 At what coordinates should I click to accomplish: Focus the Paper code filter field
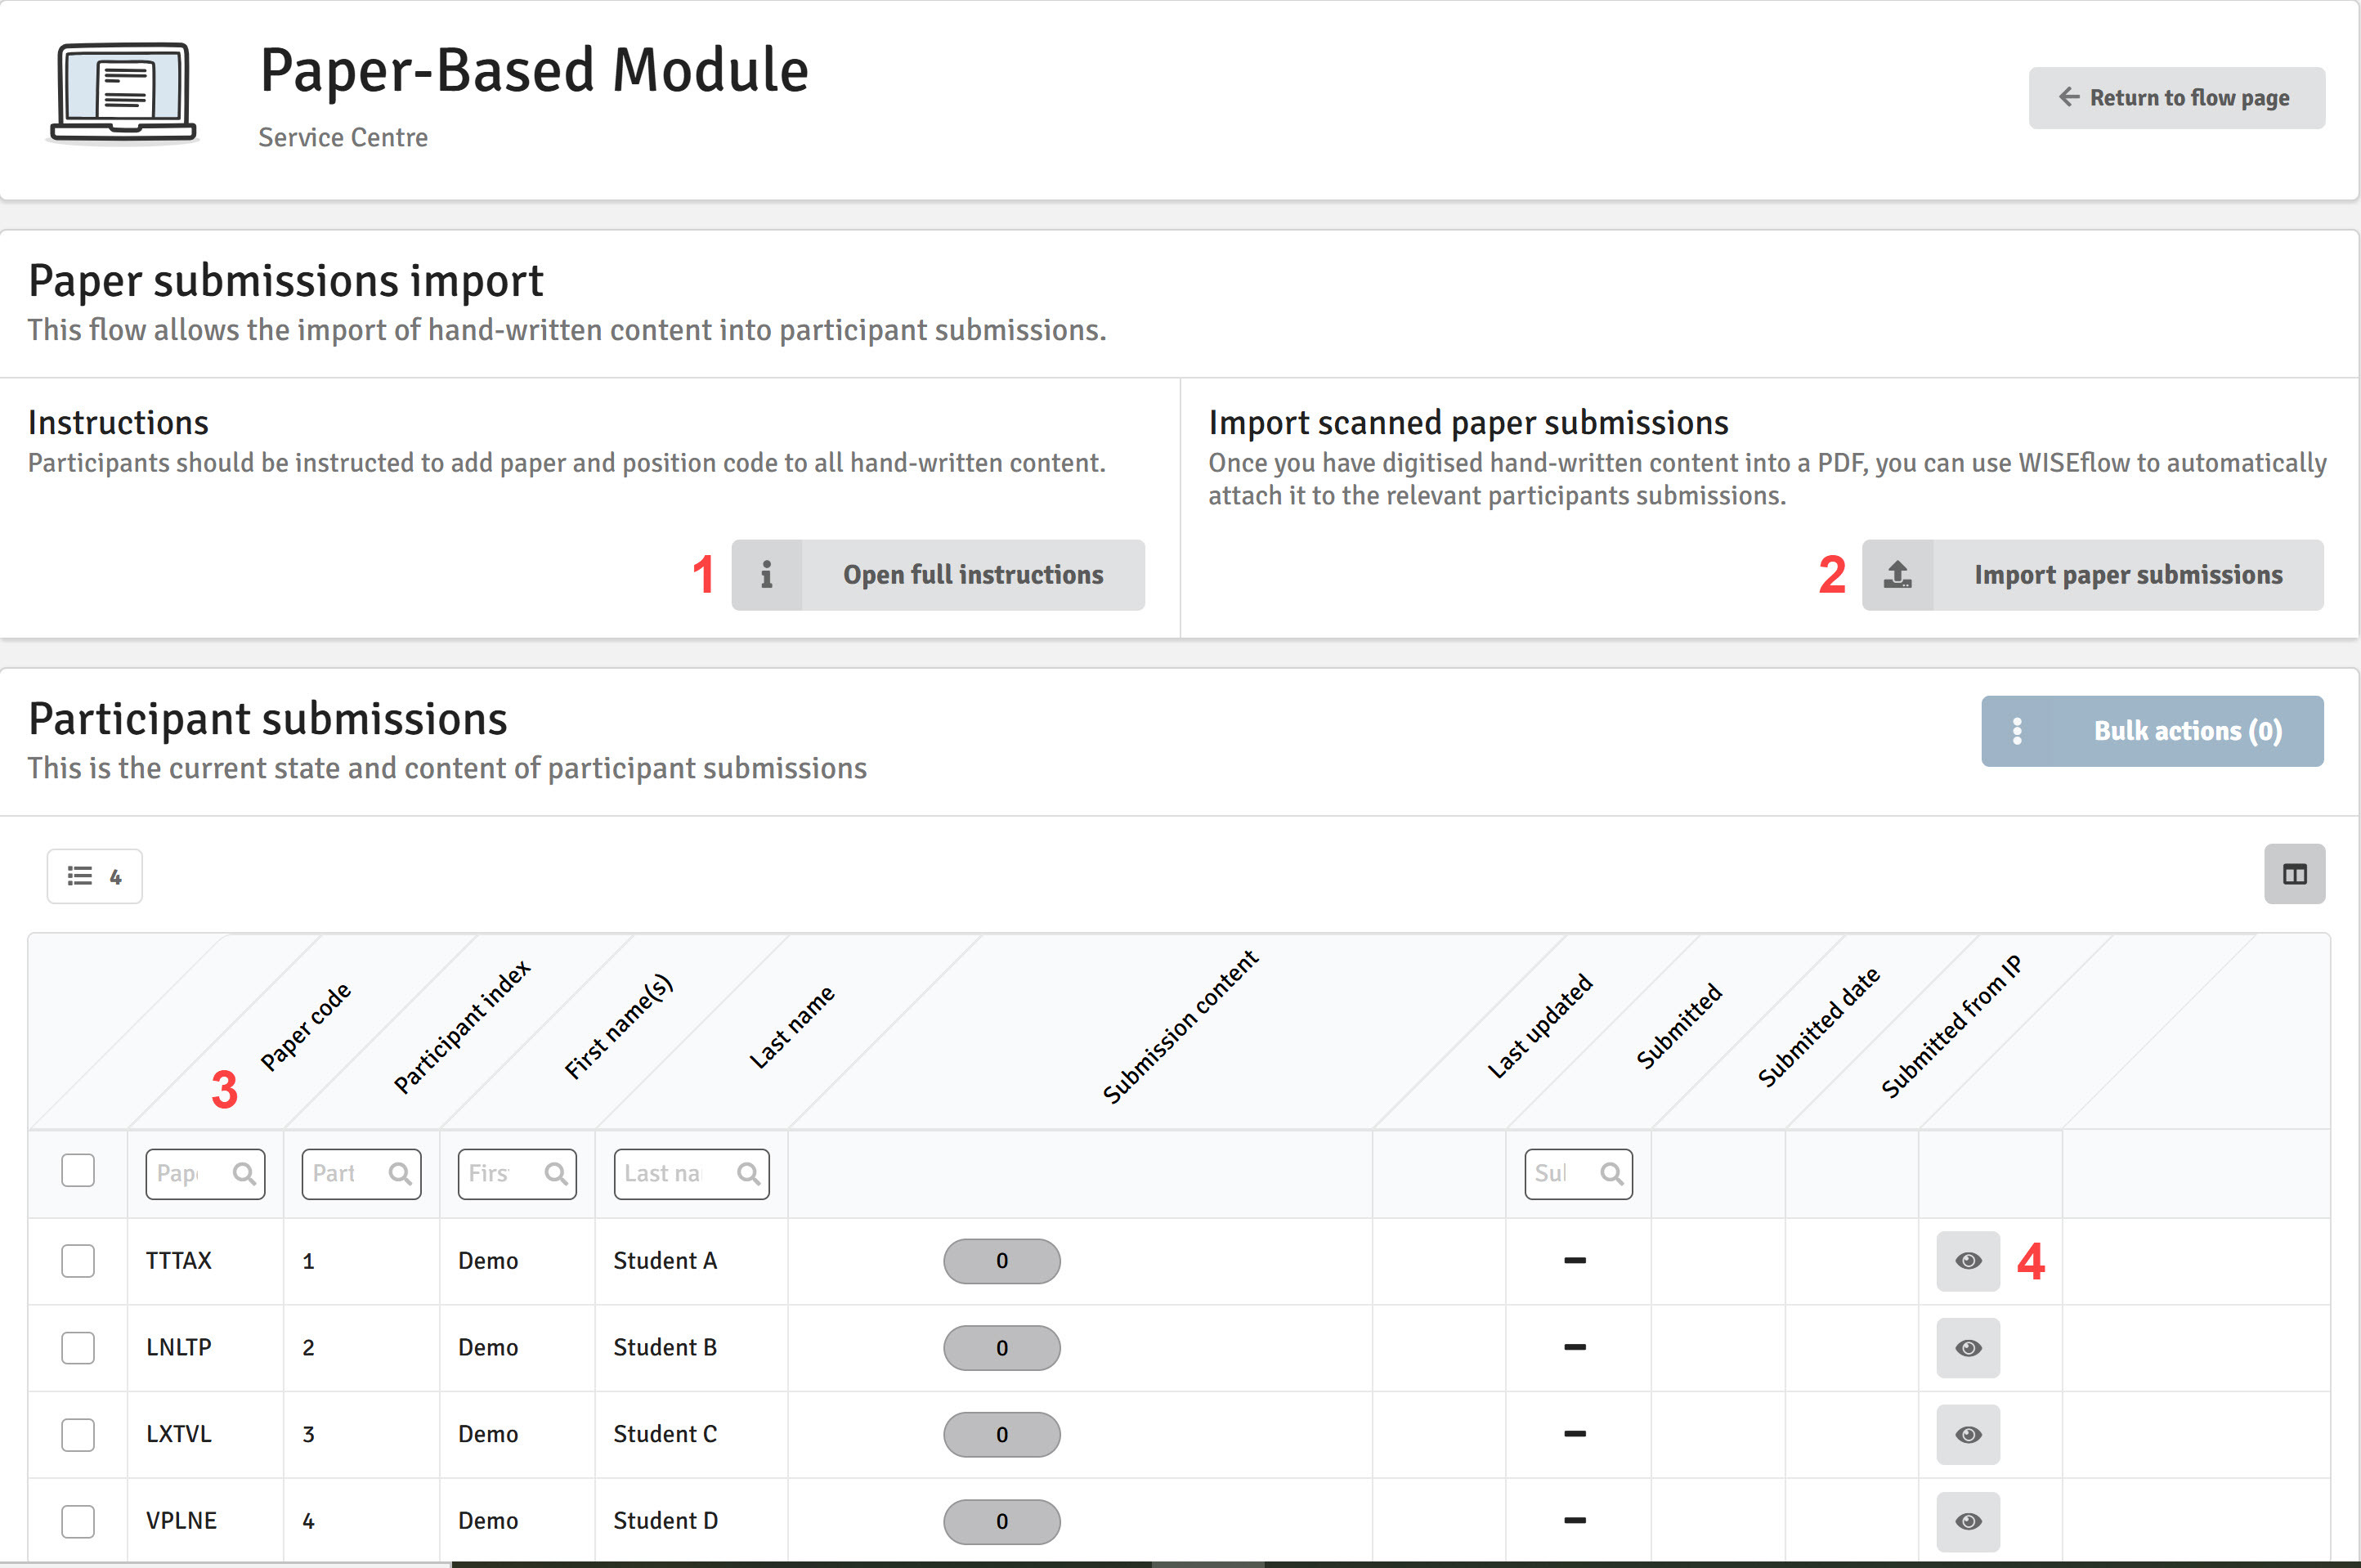point(205,1174)
